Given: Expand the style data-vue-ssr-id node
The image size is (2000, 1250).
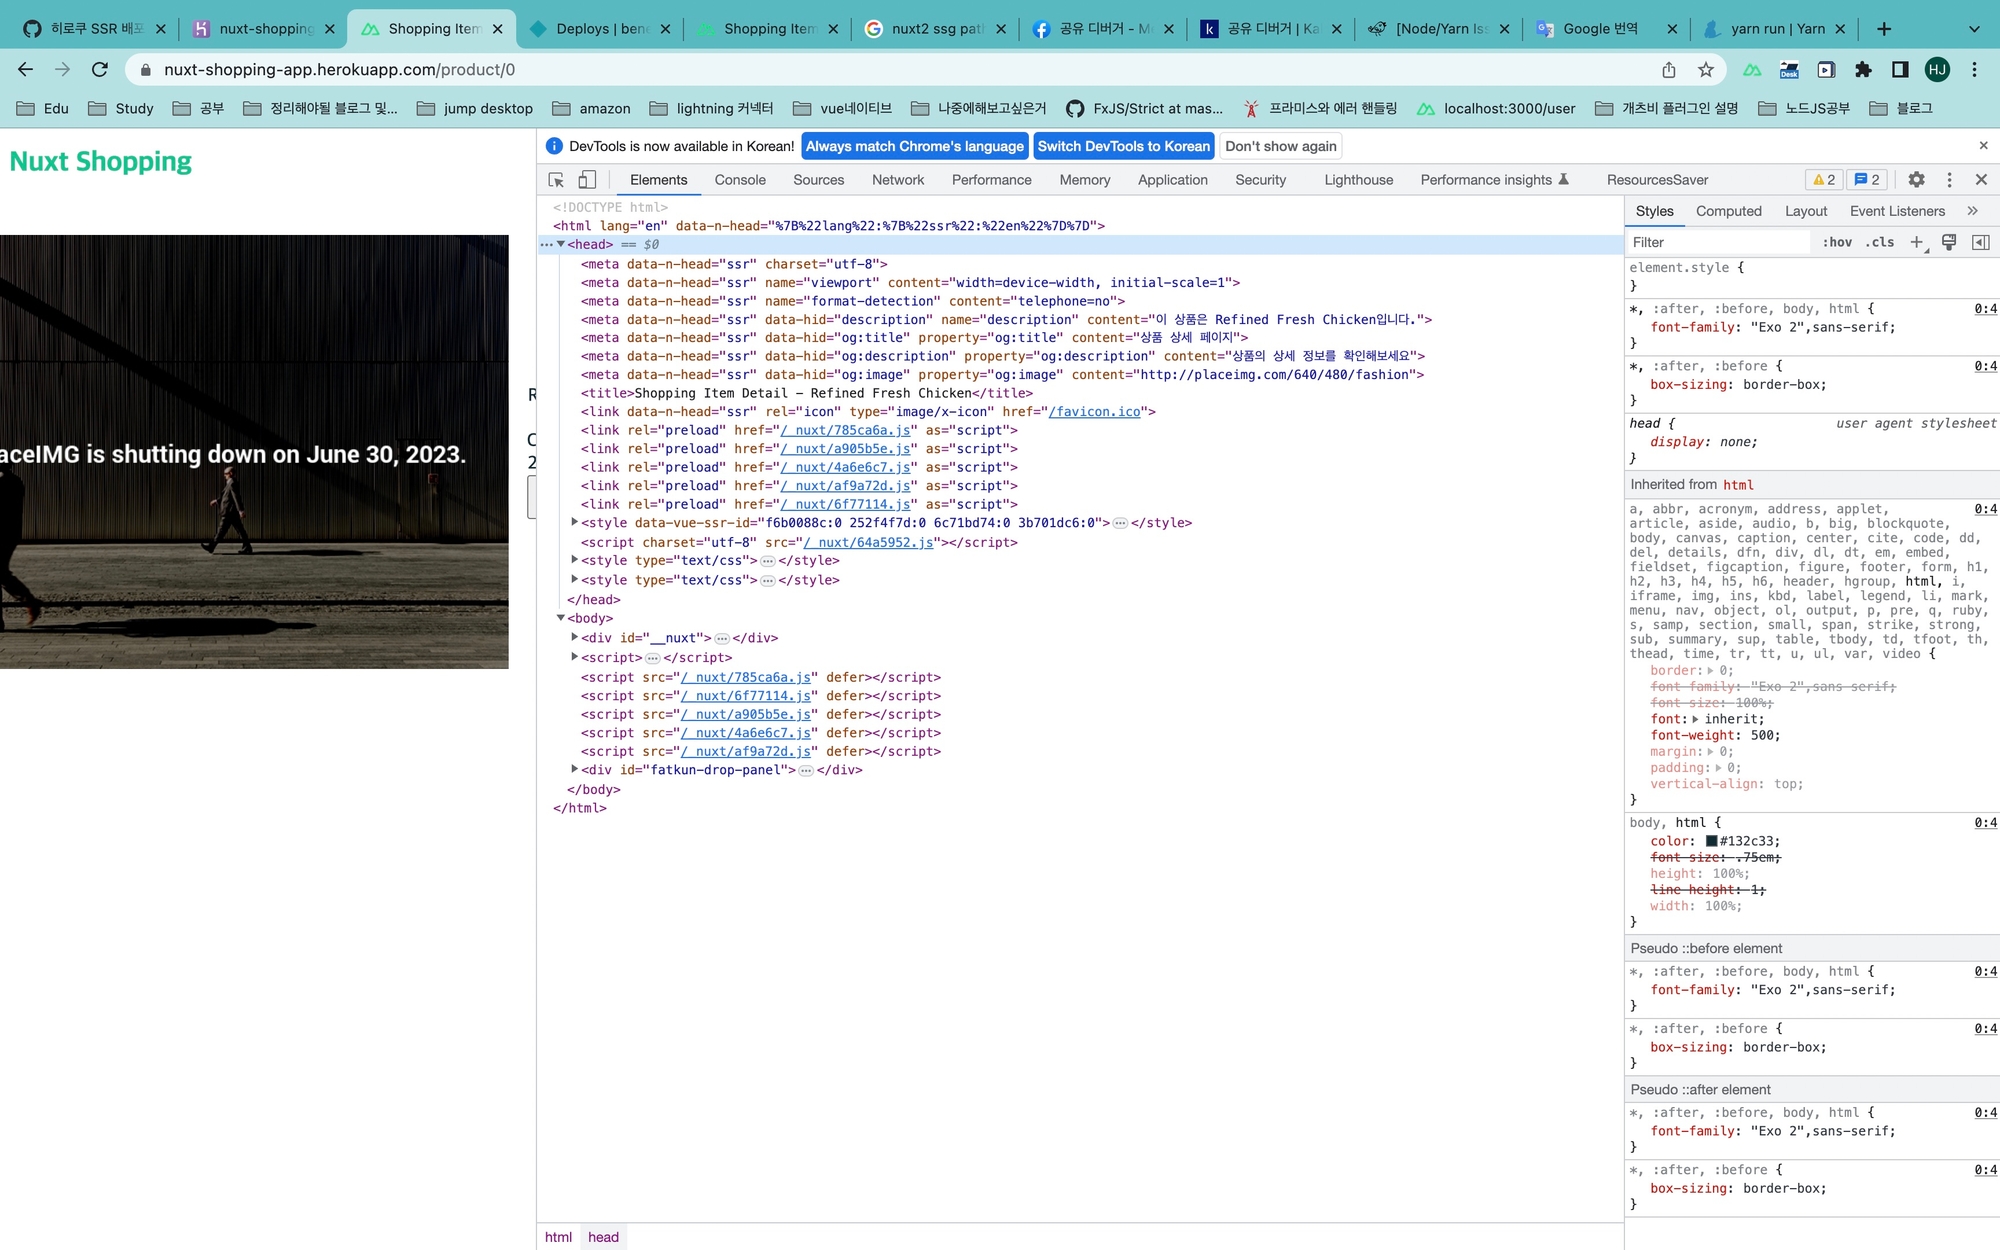Looking at the screenshot, I should [x=575, y=522].
